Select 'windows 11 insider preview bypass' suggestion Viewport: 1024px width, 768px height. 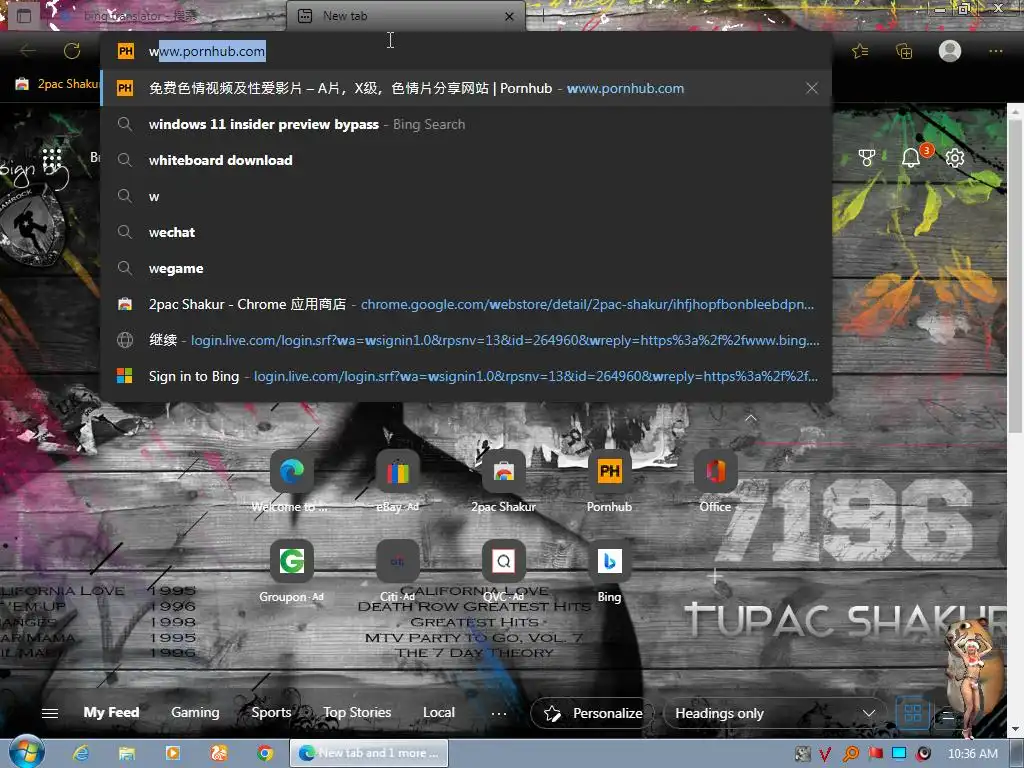[466, 124]
